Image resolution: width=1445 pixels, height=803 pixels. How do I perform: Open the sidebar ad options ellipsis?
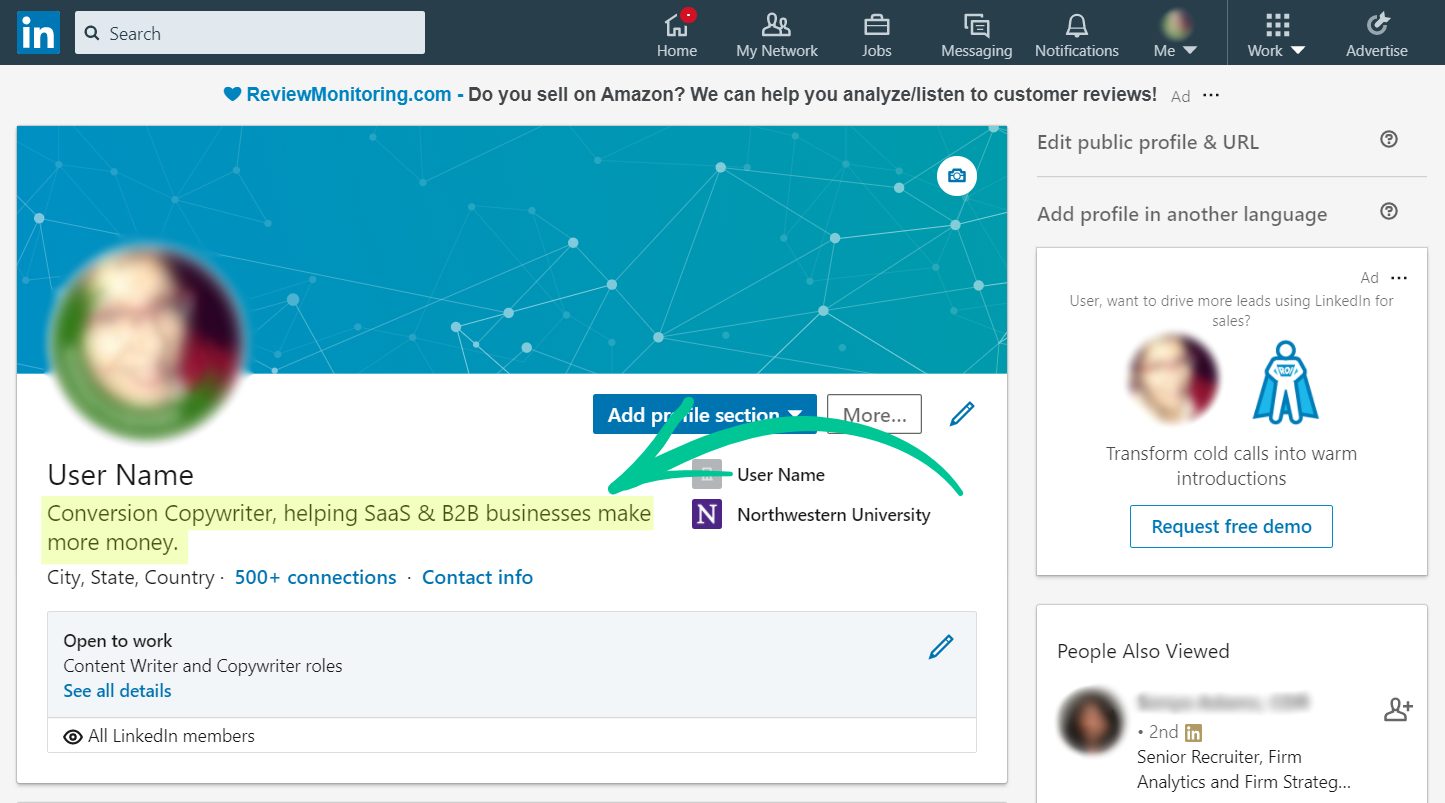1399,278
